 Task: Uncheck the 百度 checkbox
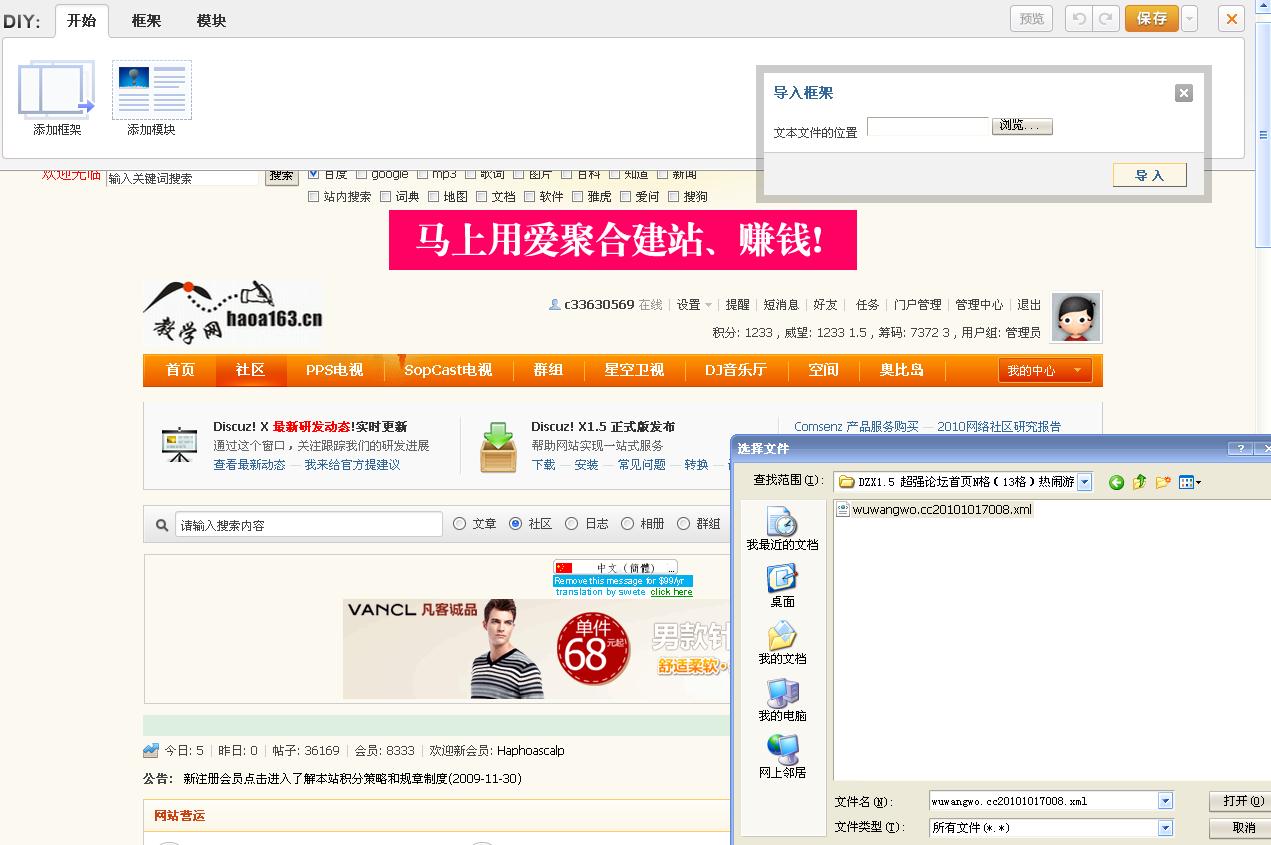point(314,174)
